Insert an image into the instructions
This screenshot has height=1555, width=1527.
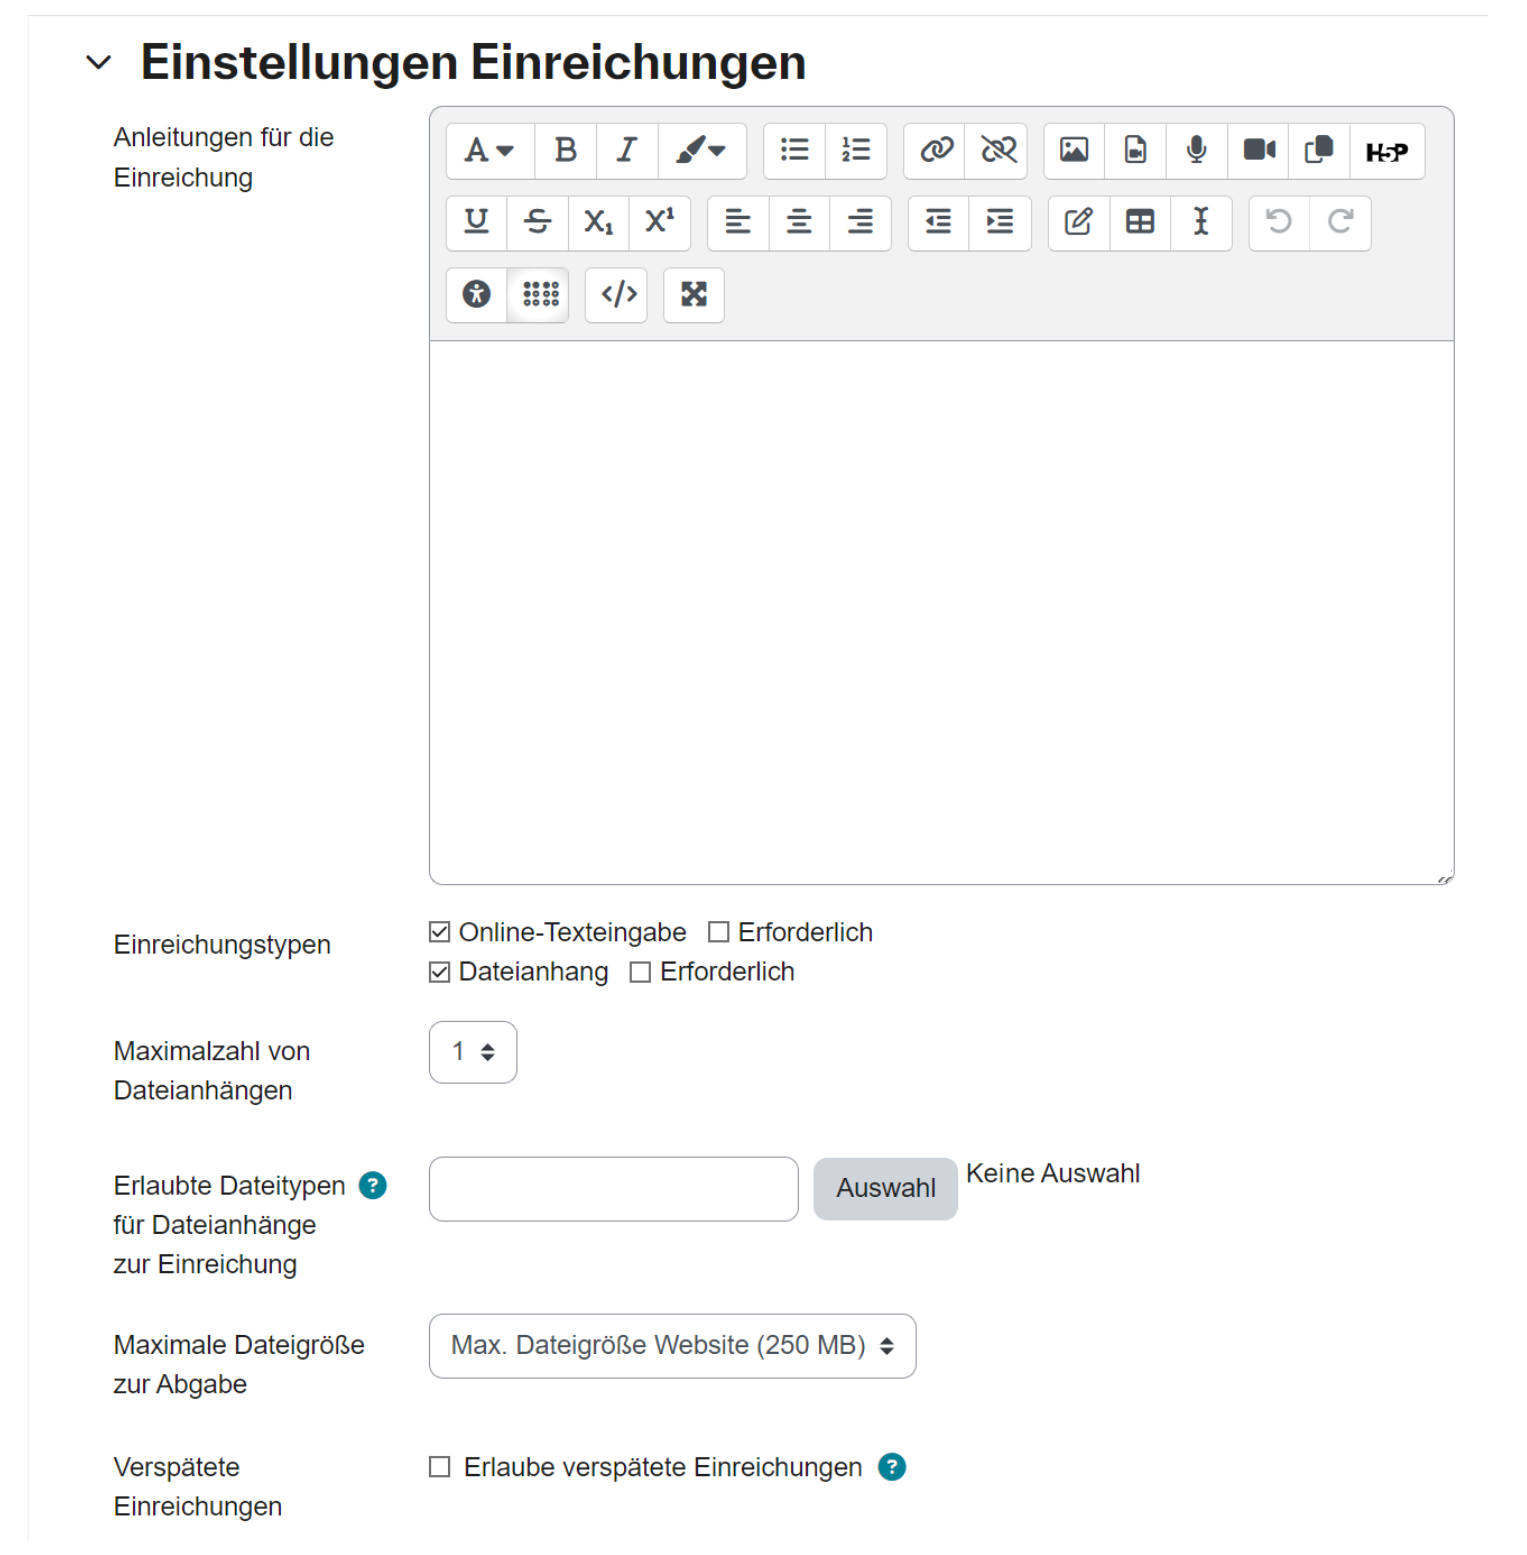(1074, 151)
